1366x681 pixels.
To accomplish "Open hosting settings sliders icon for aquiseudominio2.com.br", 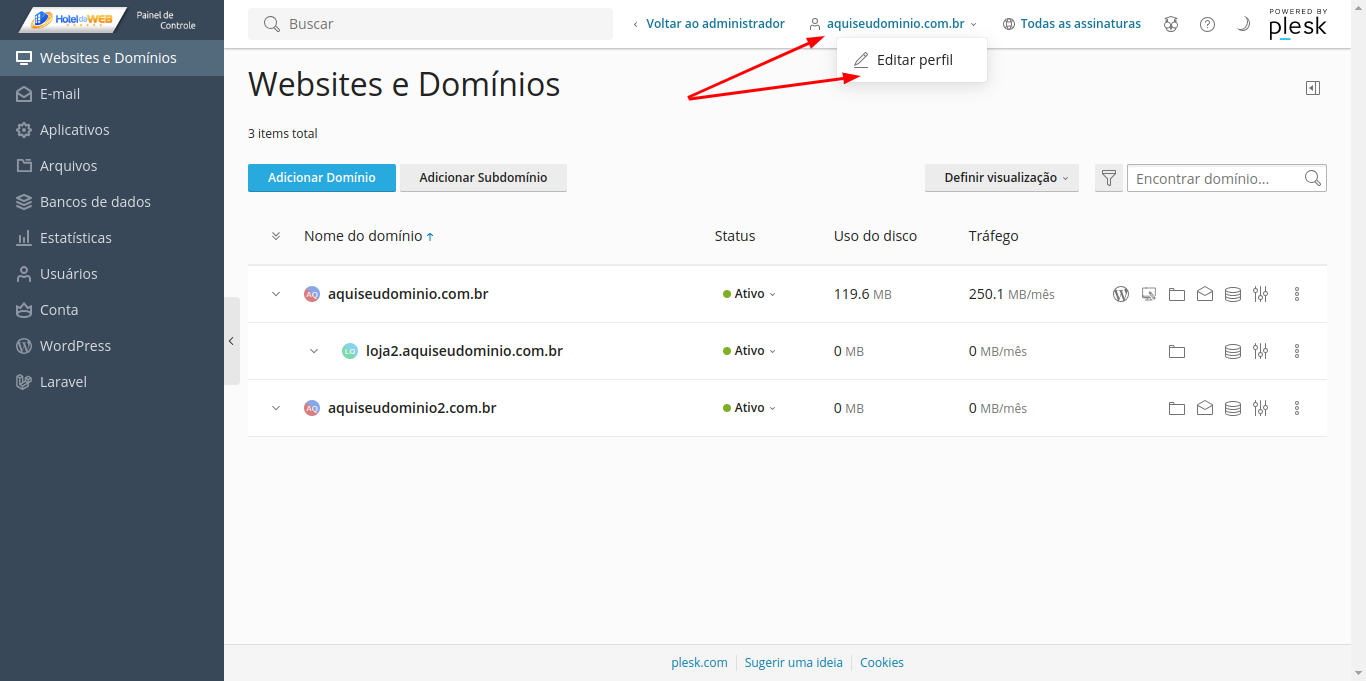I will click(x=1260, y=408).
